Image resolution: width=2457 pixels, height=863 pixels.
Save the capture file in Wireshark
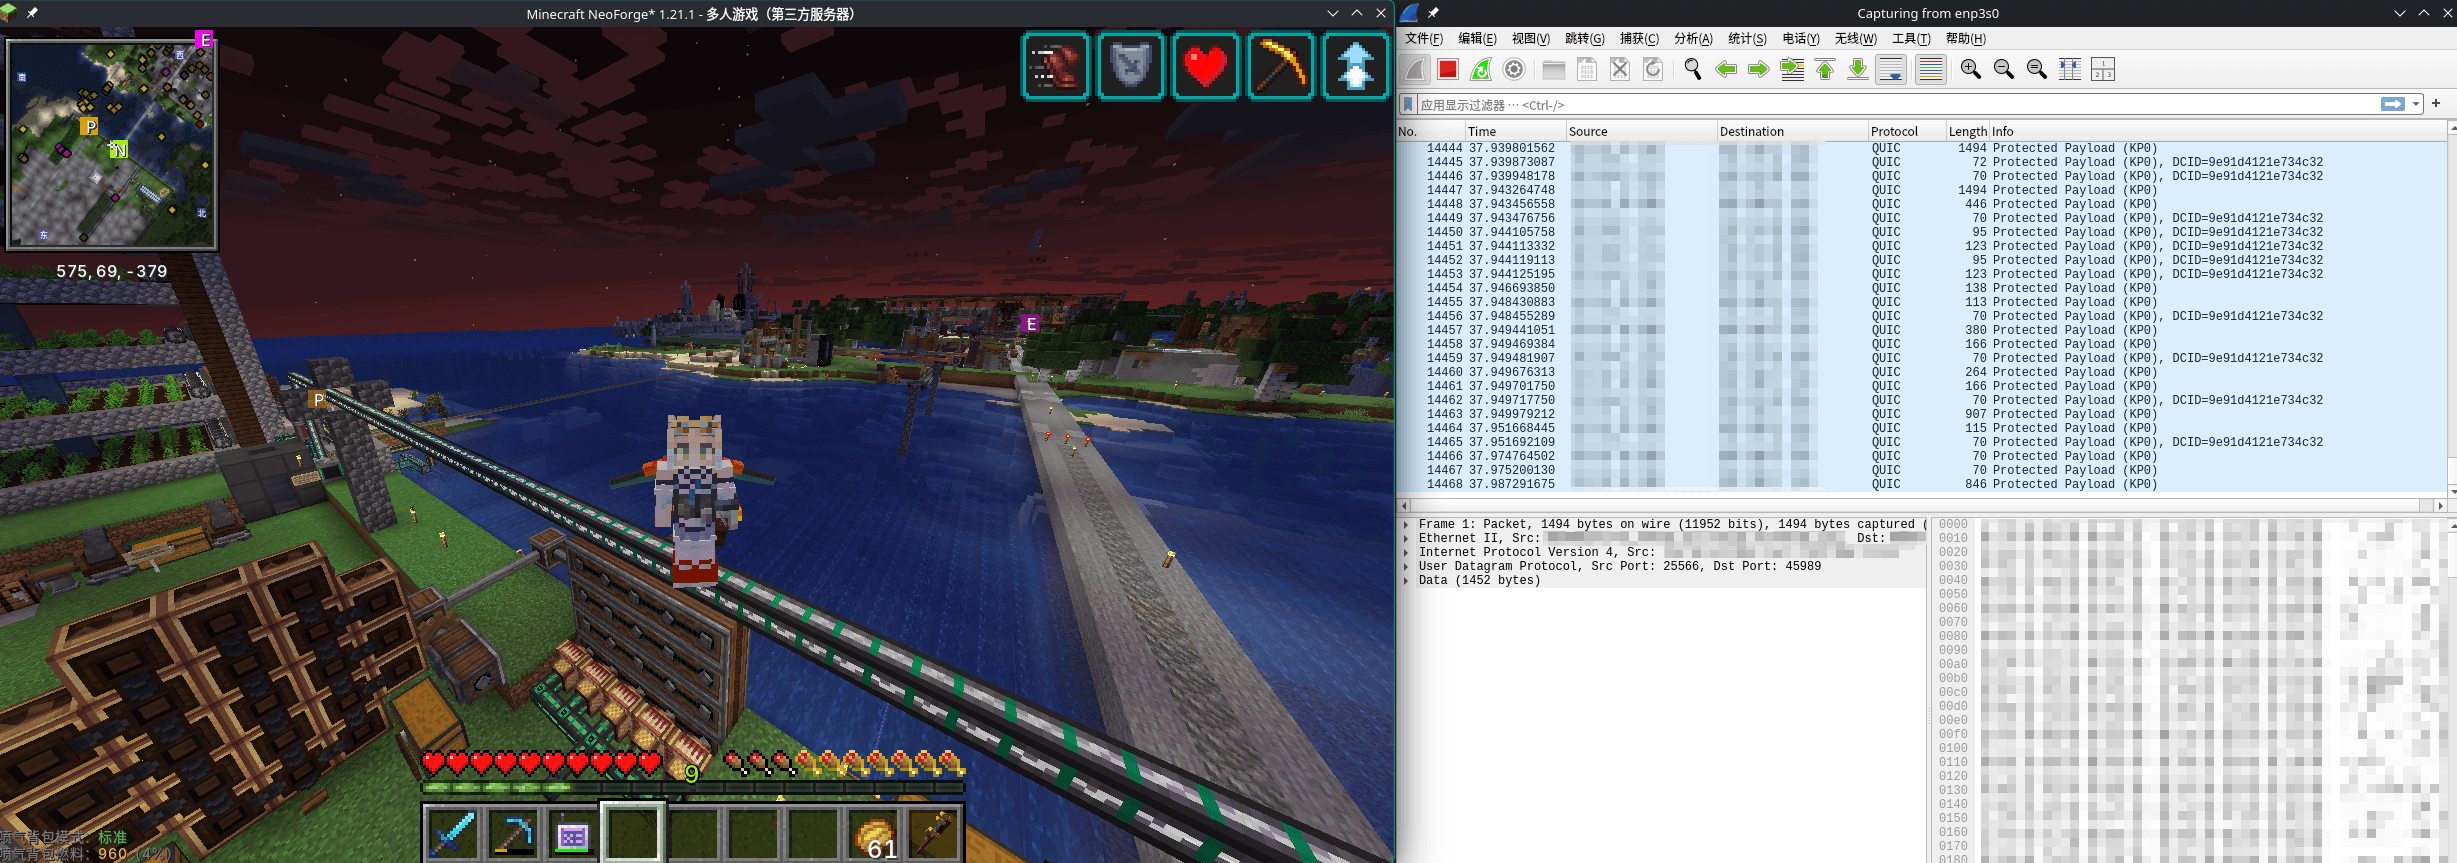pyautogui.click(x=1587, y=69)
